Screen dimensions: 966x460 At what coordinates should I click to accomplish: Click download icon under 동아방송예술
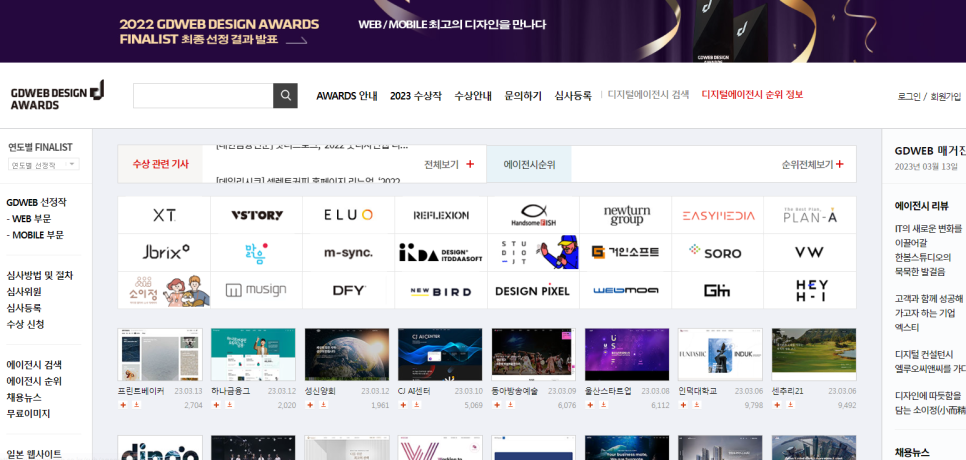[x=510, y=405]
